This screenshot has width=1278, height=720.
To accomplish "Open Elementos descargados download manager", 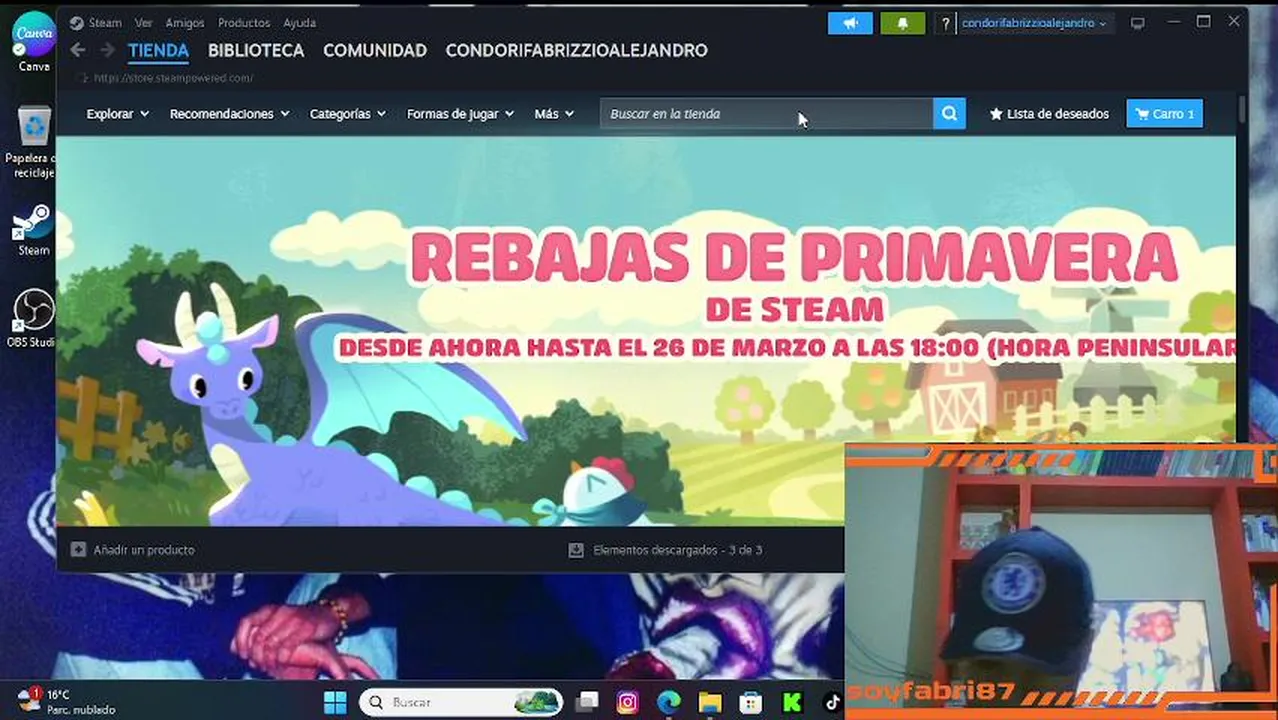I will coord(665,550).
